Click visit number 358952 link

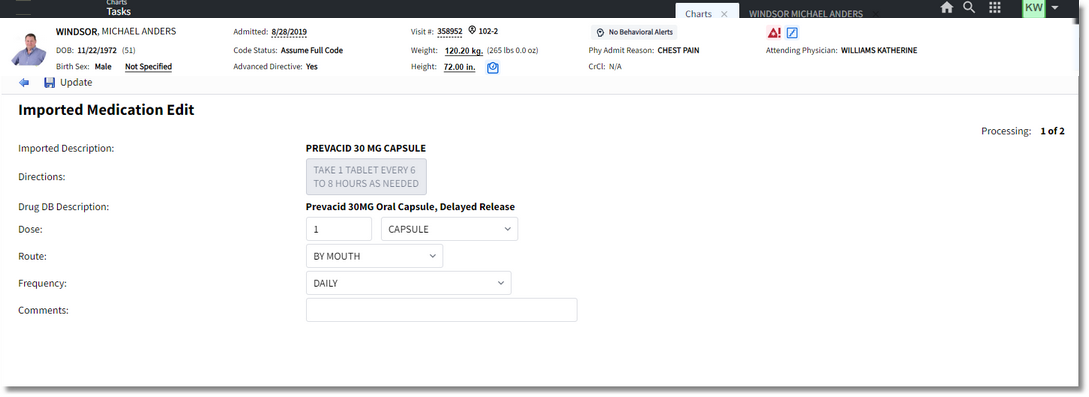point(450,31)
